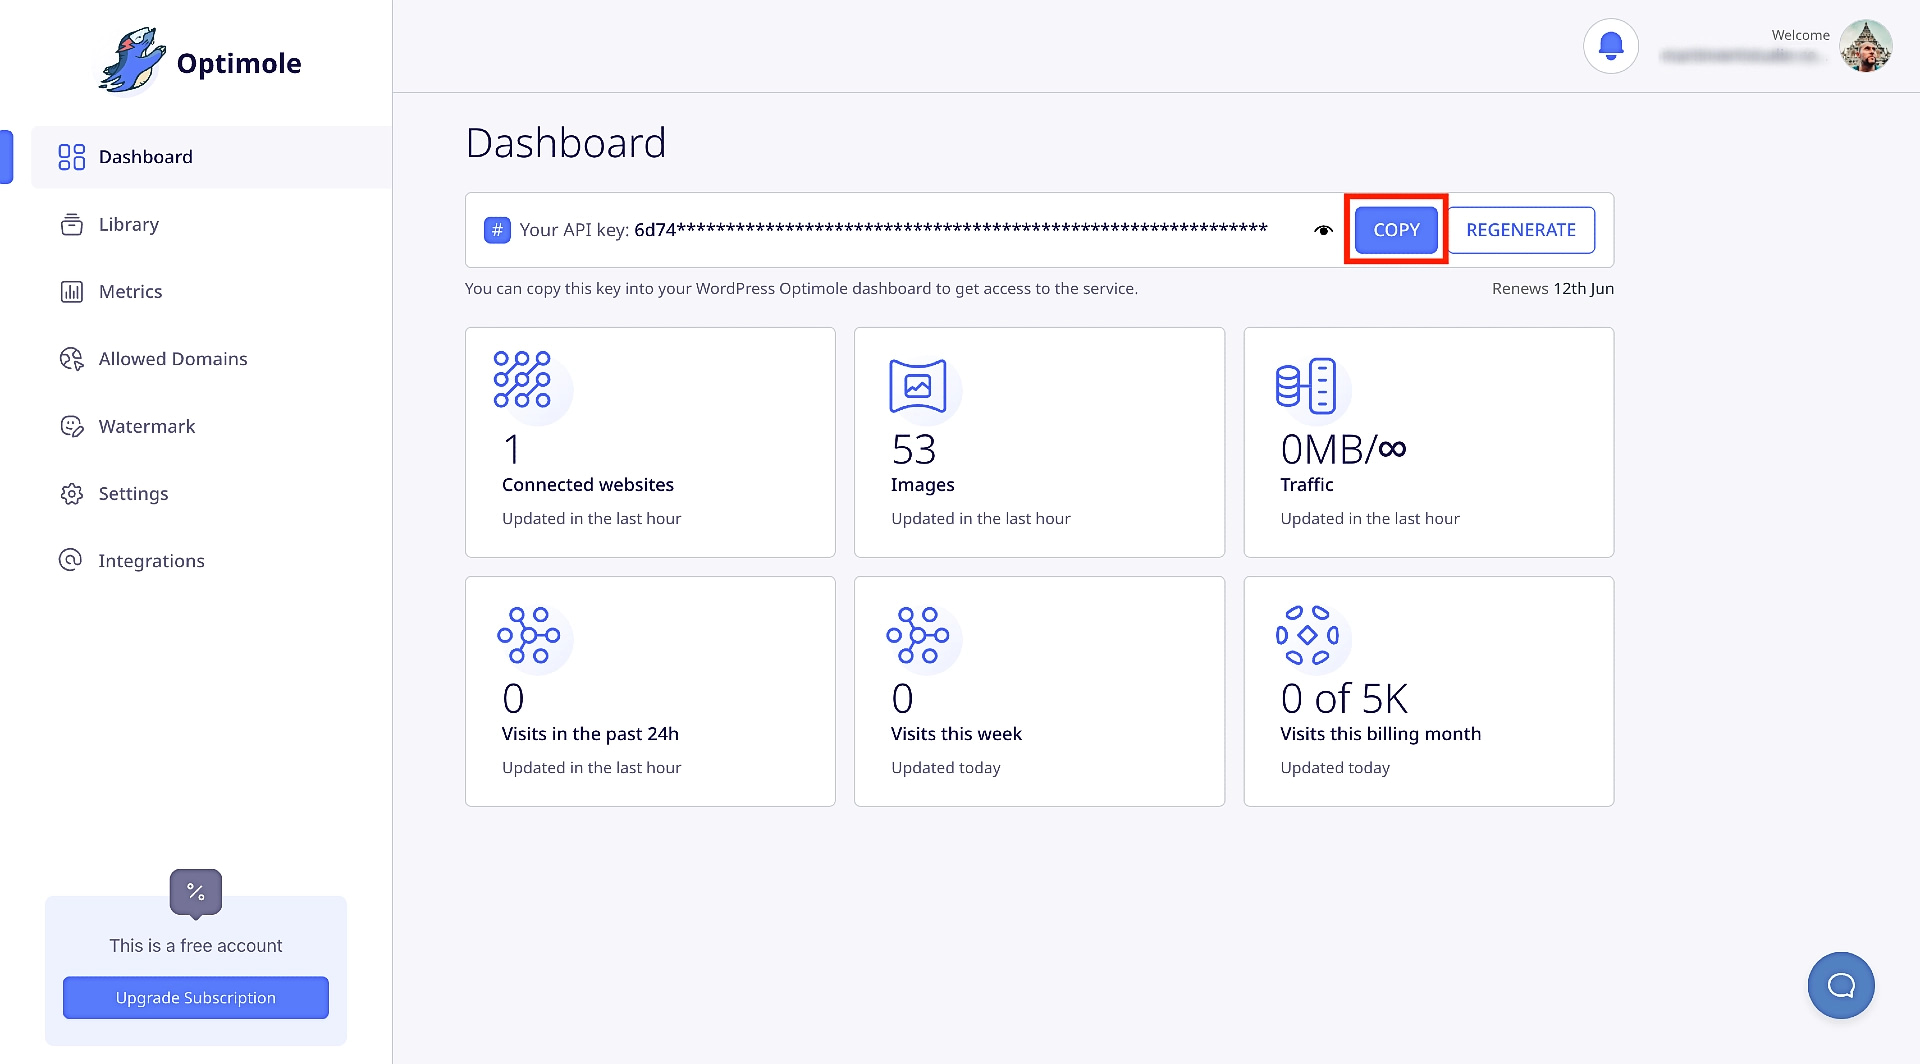The width and height of the screenshot is (1920, 1064).
Task: Click the Welcome label in header
Action: 1801,35
